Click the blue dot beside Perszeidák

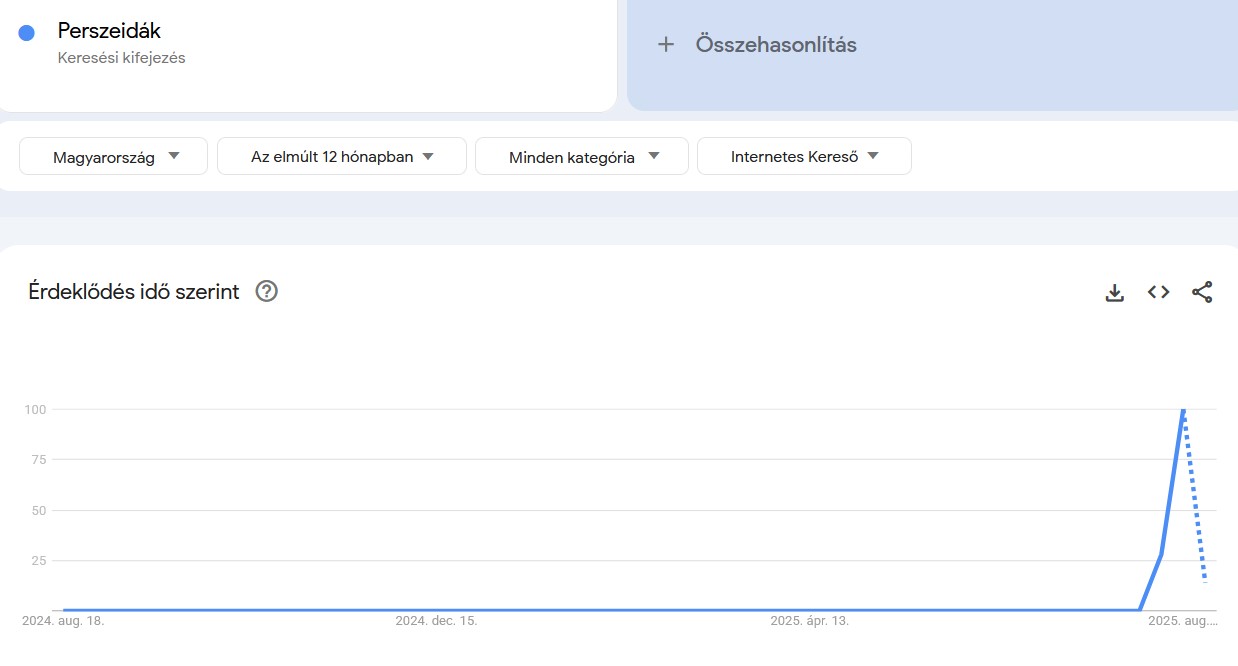tap(25, 32)
